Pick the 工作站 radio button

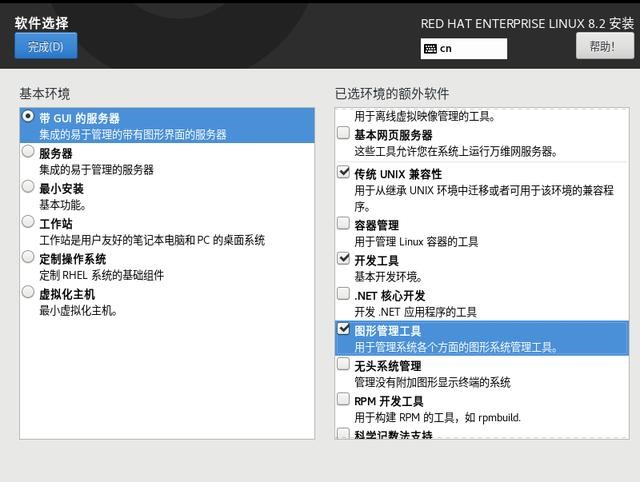(28, 222)
